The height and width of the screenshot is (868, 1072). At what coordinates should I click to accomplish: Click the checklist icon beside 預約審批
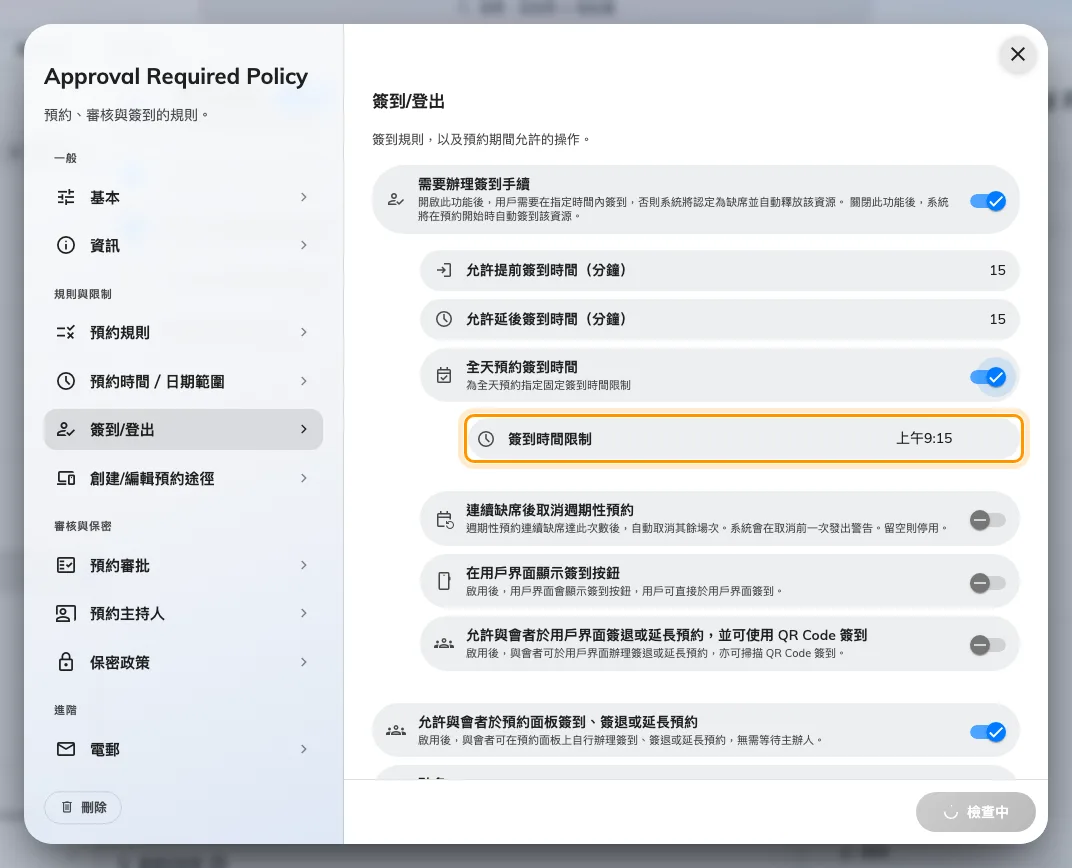pyautogui.click(x=66, y=565)
